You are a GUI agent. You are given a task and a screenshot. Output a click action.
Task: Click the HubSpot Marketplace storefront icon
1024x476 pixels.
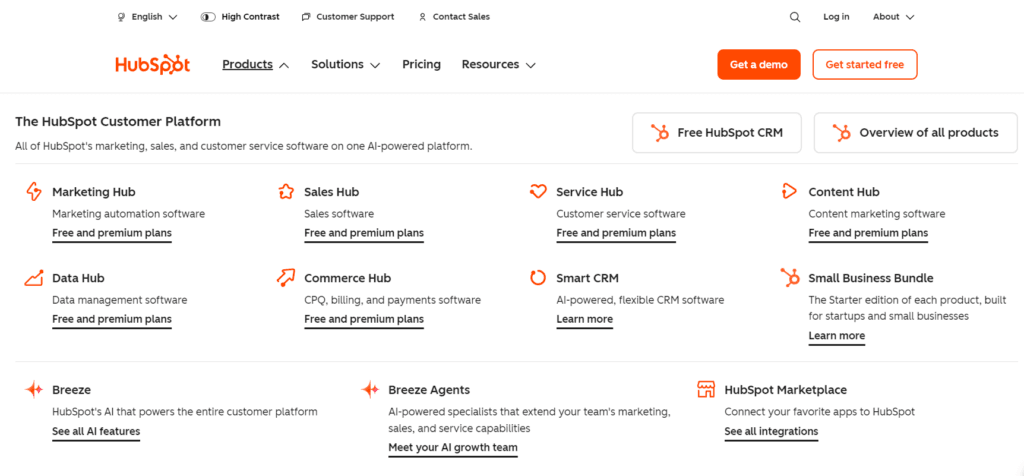(706, 390)
